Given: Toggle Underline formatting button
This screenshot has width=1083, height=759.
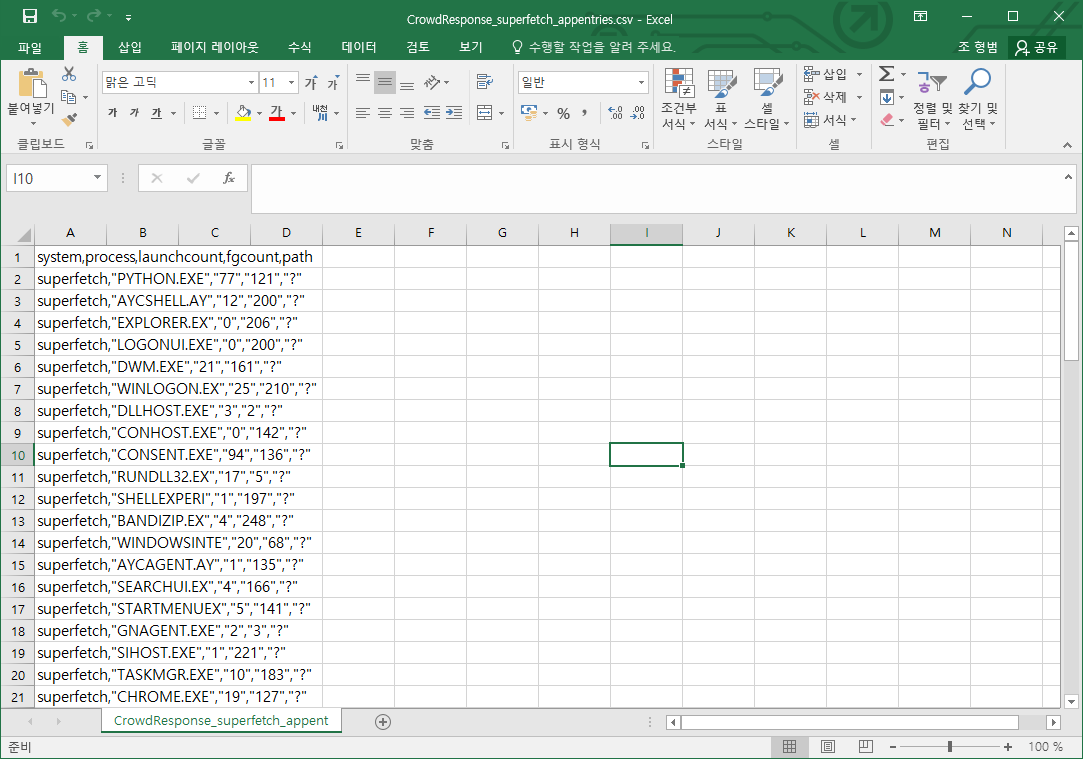Looking at the screenshot, I should click(157, 113).
